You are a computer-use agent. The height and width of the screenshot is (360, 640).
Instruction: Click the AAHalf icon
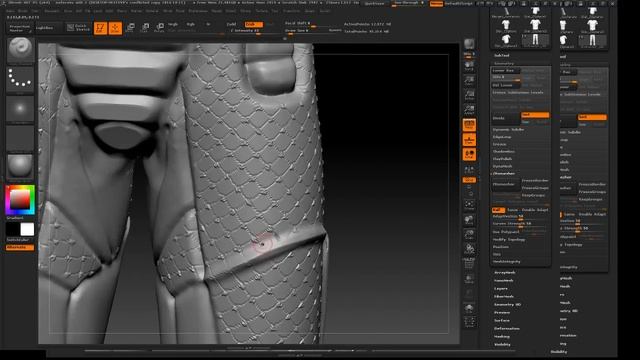(x=469, y=109)
